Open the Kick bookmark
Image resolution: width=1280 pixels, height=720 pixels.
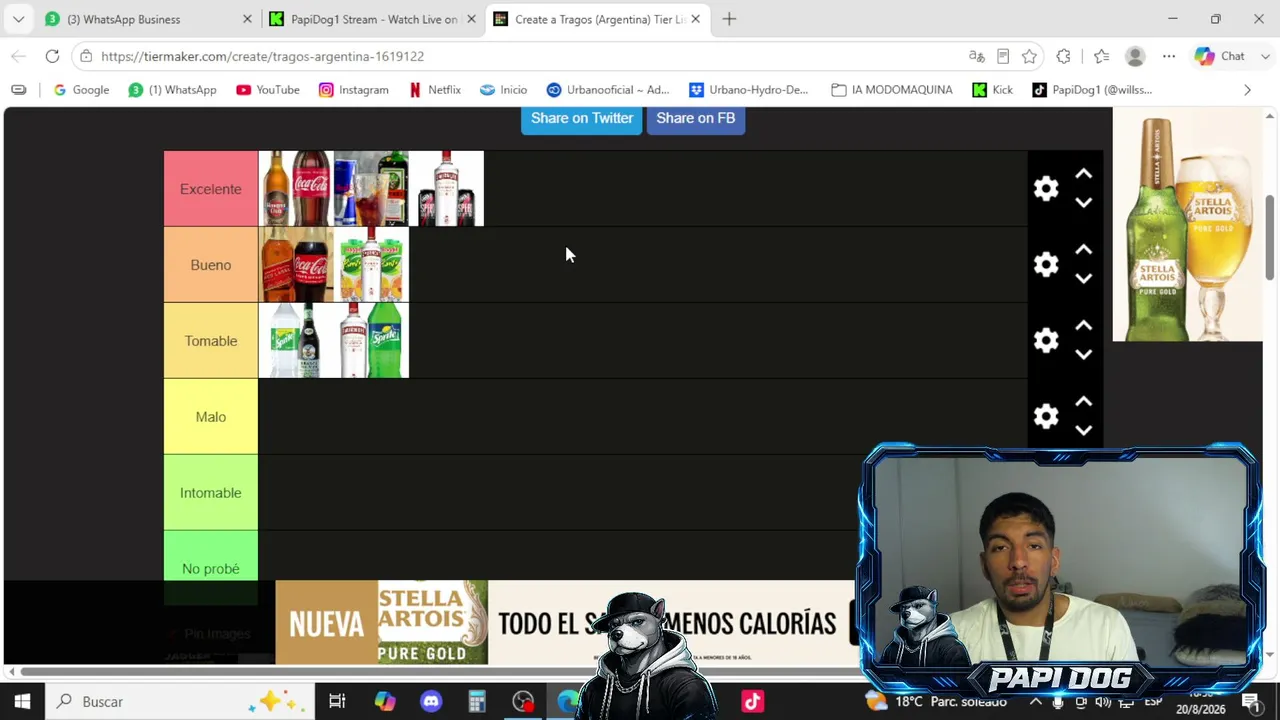(992, 90)
